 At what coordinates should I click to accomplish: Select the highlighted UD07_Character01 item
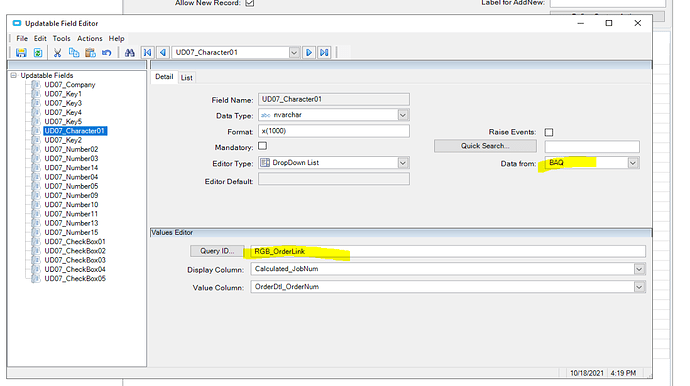point(75,131)
